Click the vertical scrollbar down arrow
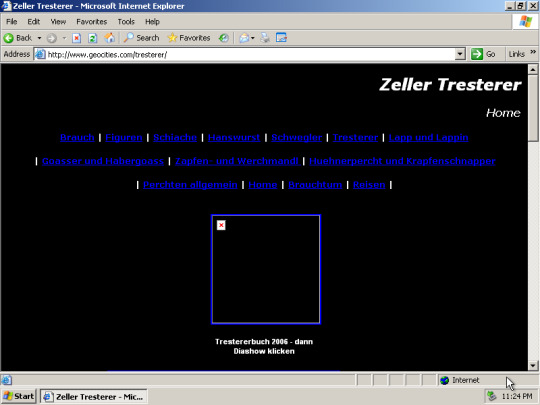The height and width of the screenshot is (405, 540). tap(533, 365)
